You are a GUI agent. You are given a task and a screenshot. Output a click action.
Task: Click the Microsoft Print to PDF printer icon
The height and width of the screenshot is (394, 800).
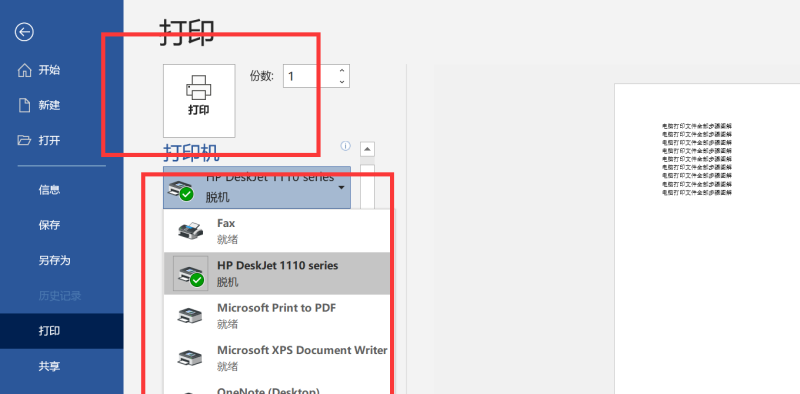190,316
